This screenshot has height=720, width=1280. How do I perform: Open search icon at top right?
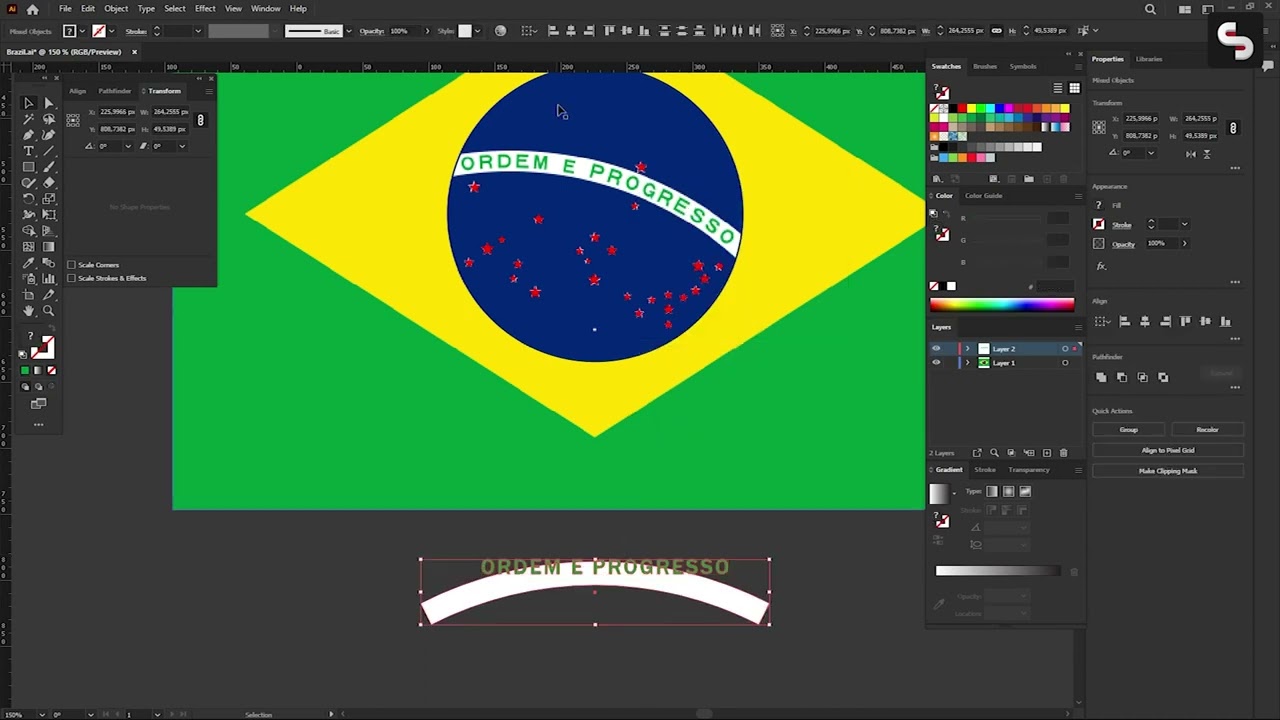(x=1150, y=9)
